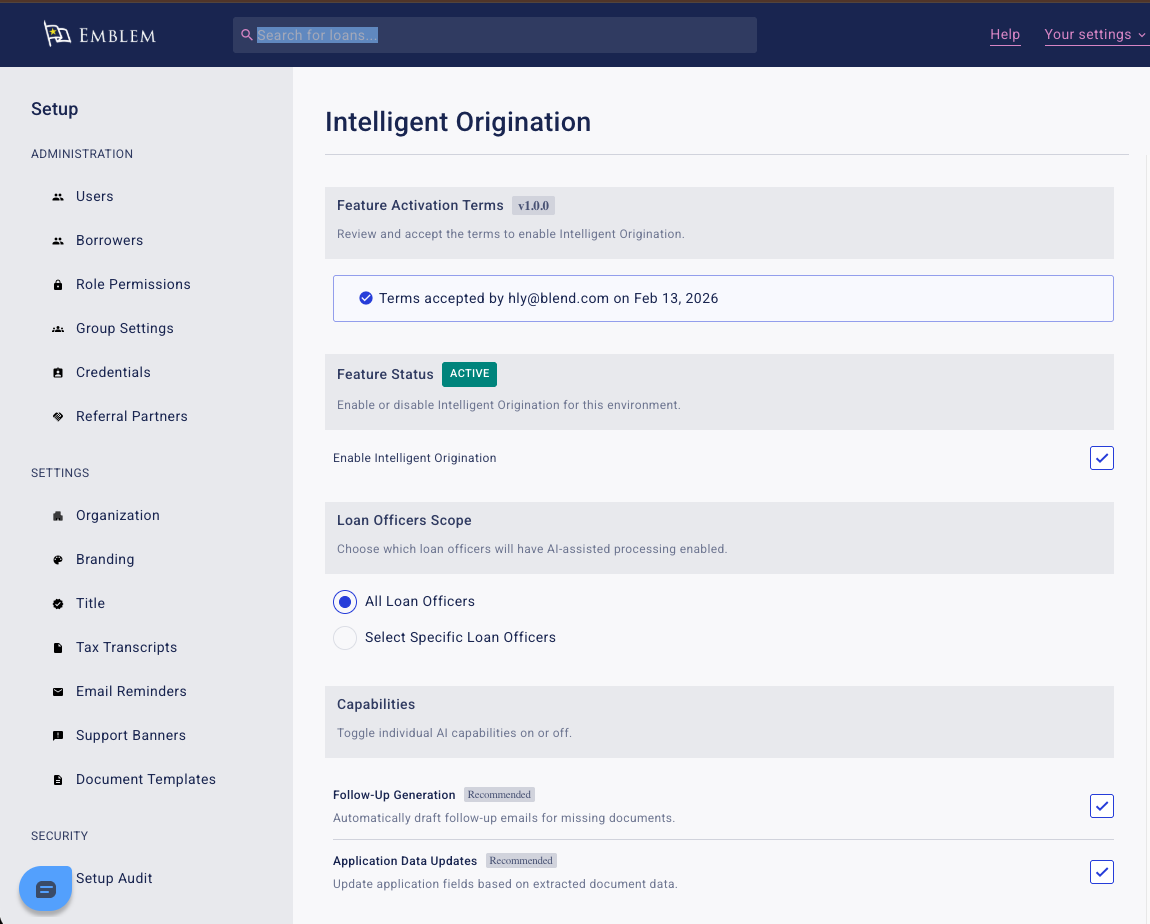Disable the Enable Intelligent Origination checkbox
1150x924 pixels.
[1101, 458]
